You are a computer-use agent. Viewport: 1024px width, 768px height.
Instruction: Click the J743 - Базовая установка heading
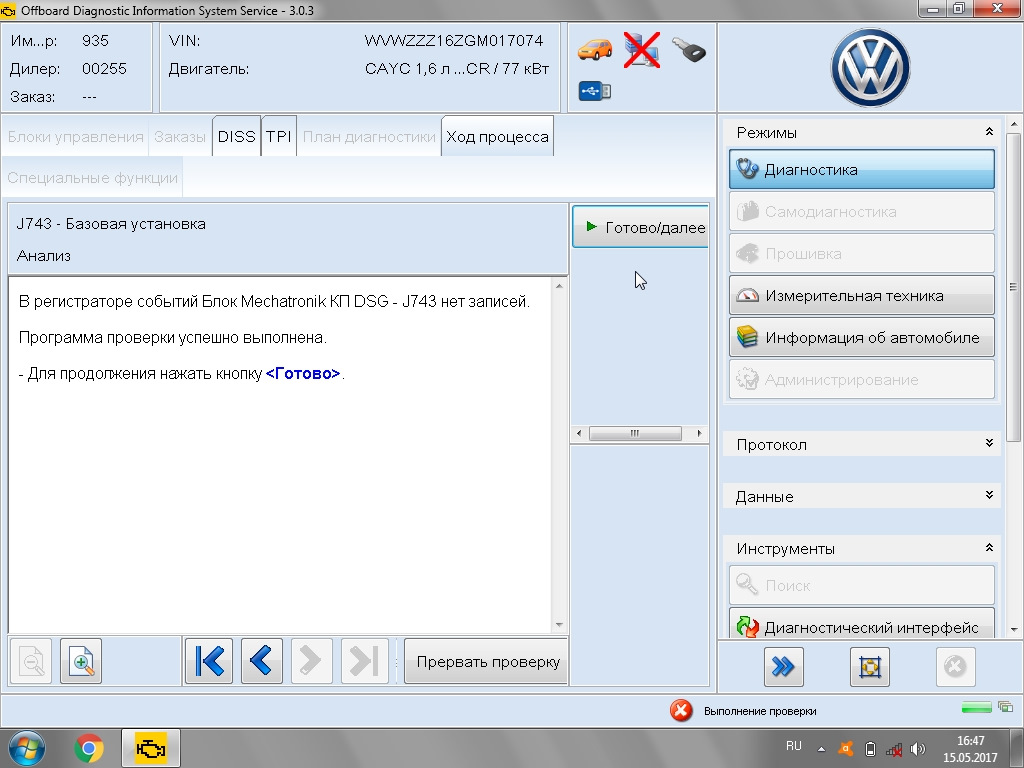(111, 223)
